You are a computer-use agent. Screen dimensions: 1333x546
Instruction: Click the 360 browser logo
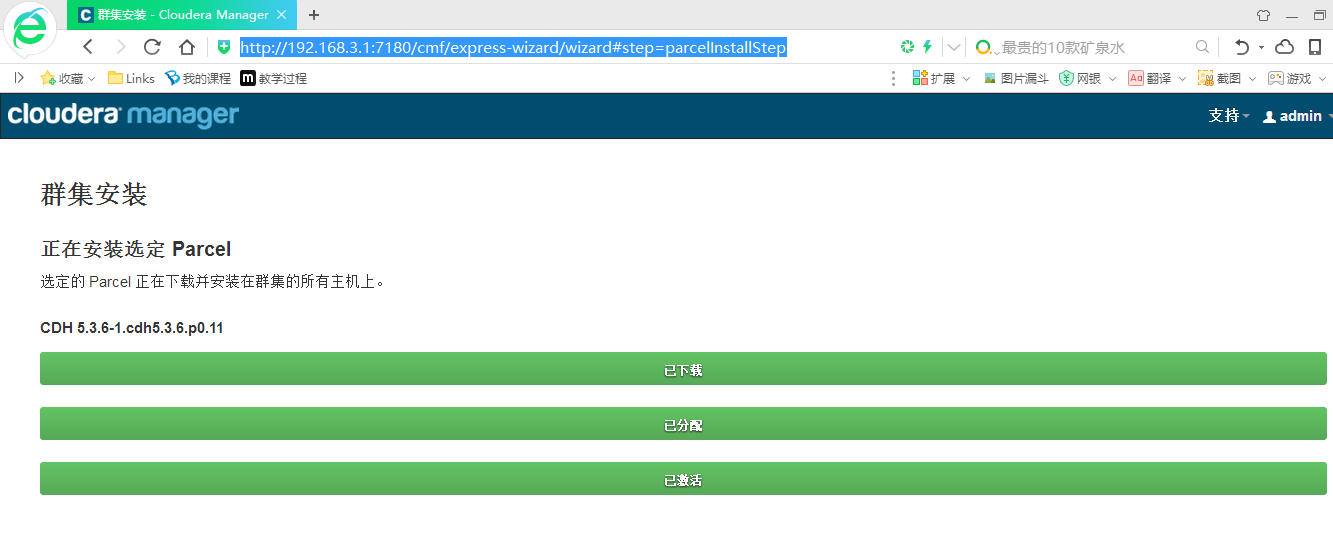click(x=32, y=30)
